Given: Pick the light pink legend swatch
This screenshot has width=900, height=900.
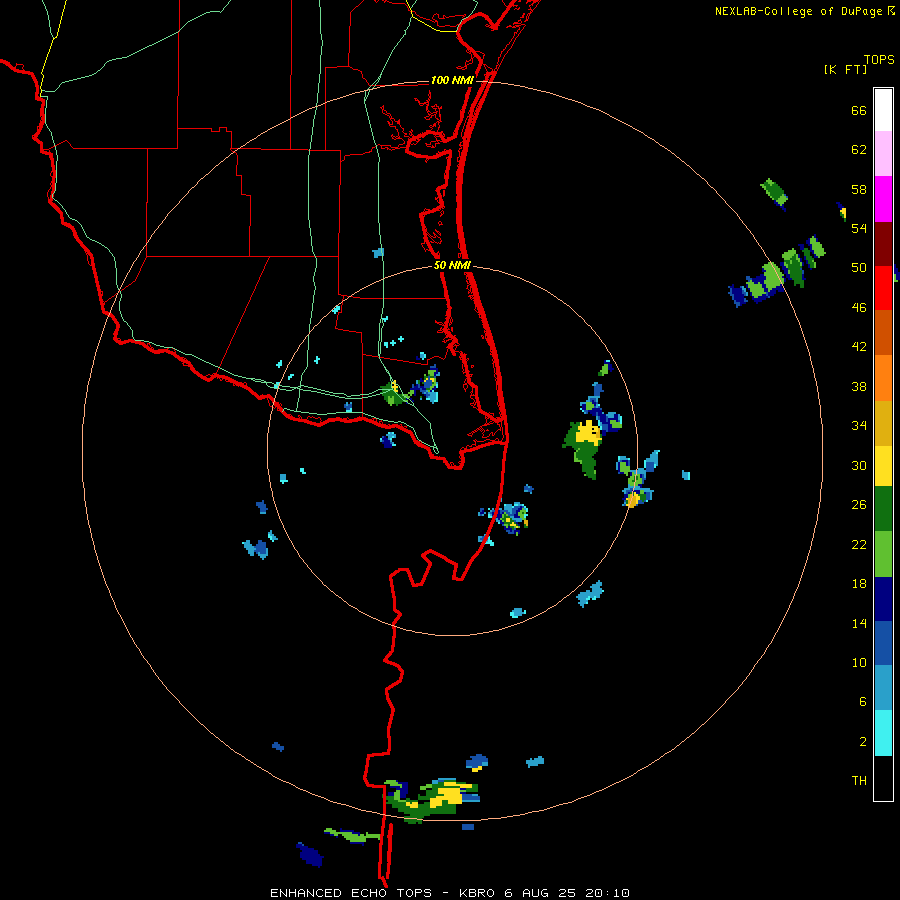Looking at the screenshot, I should (x=883, y=154).
